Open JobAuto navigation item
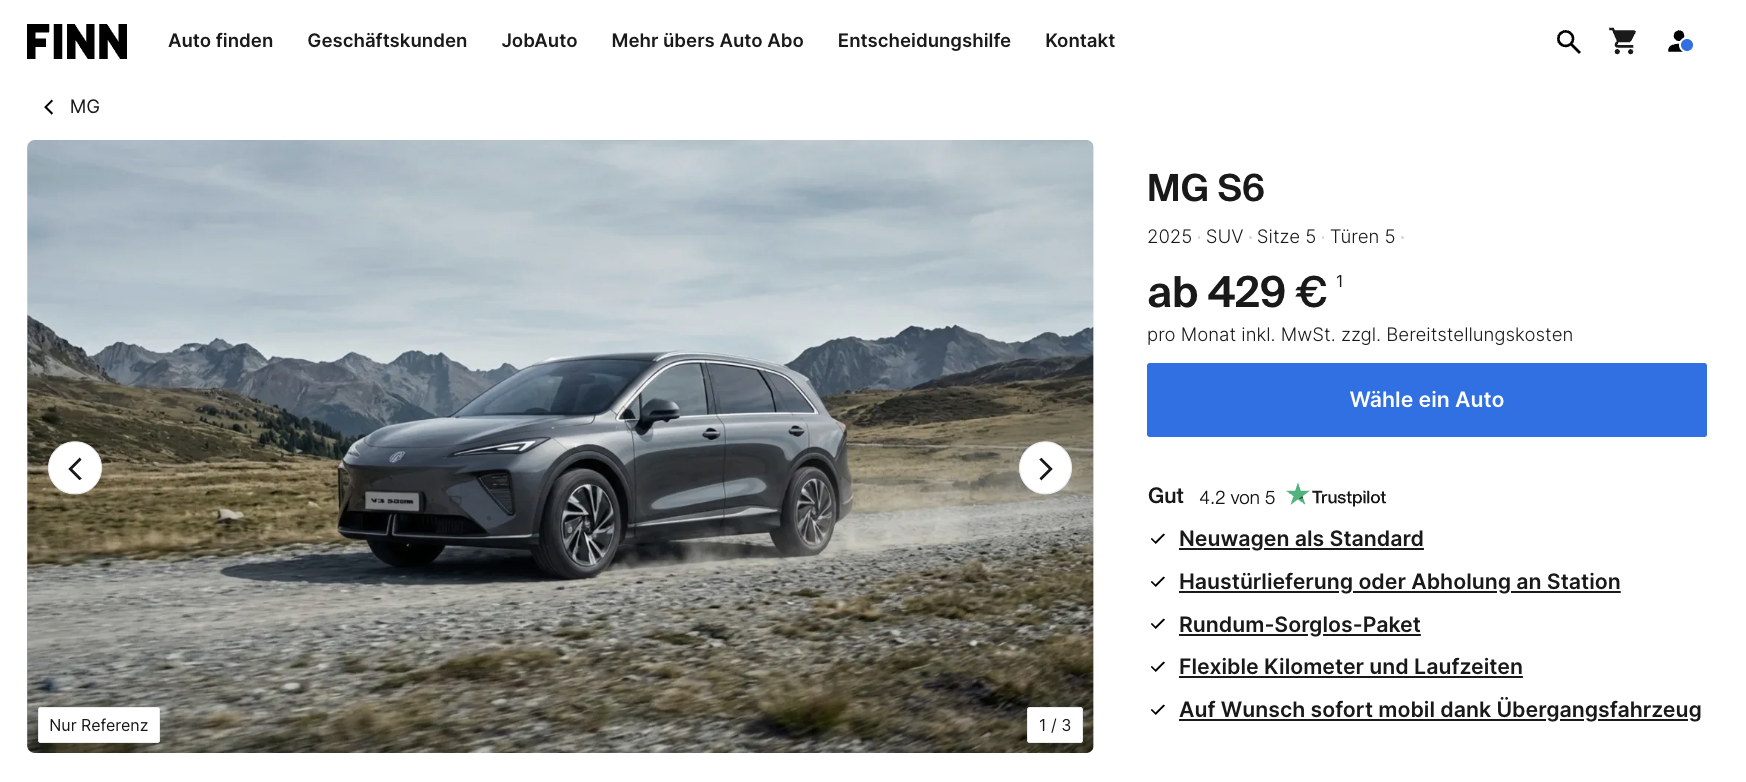 pos(539,41)
